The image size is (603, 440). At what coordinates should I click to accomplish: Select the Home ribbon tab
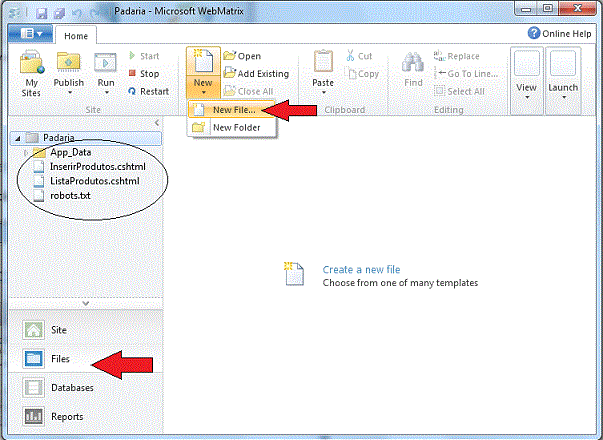76,36
